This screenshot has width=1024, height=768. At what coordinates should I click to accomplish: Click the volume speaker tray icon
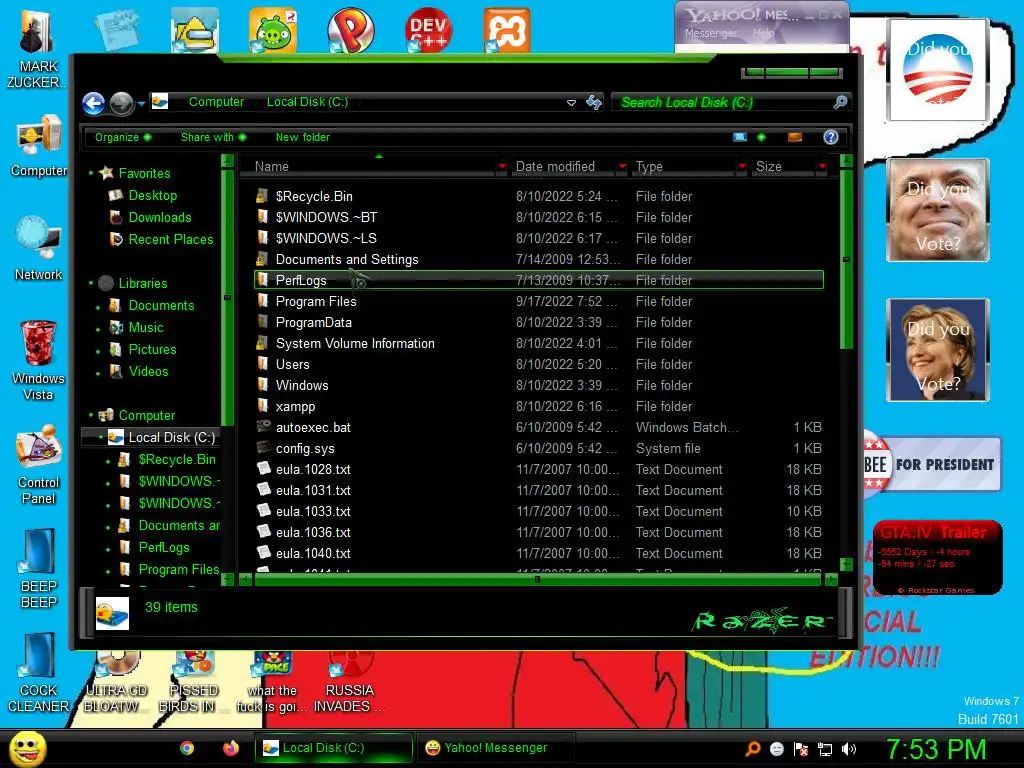(848, 749)
